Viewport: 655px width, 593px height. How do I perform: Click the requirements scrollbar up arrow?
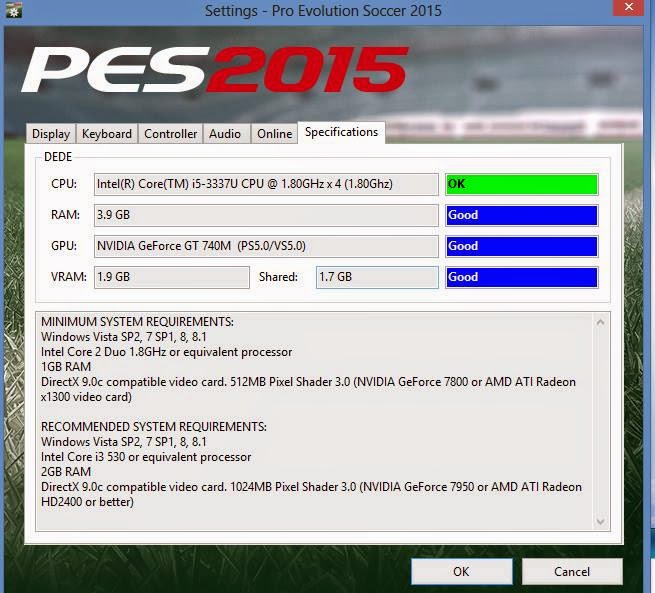click(x=601, y=322)
